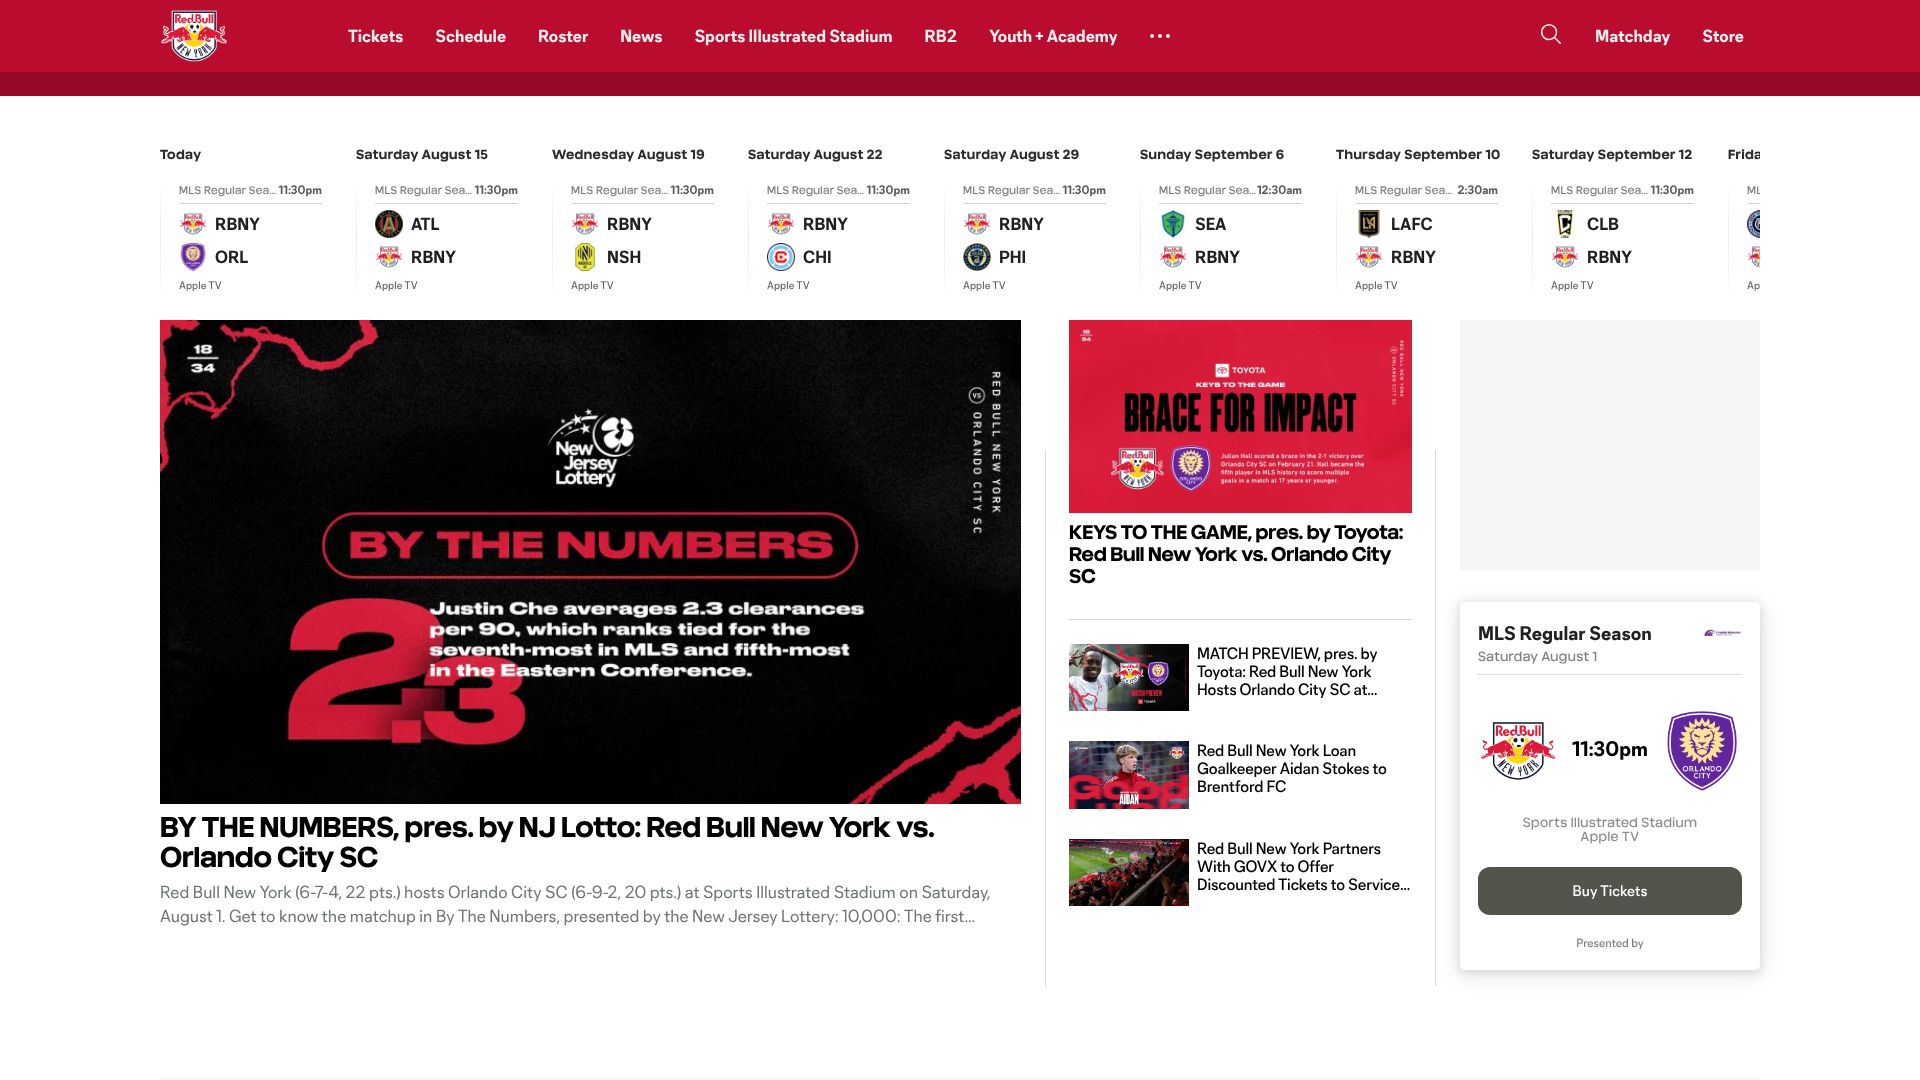1920x1080 pixels.
Task: Open the Matchday link in header
Action: (x=1632, y=36)
